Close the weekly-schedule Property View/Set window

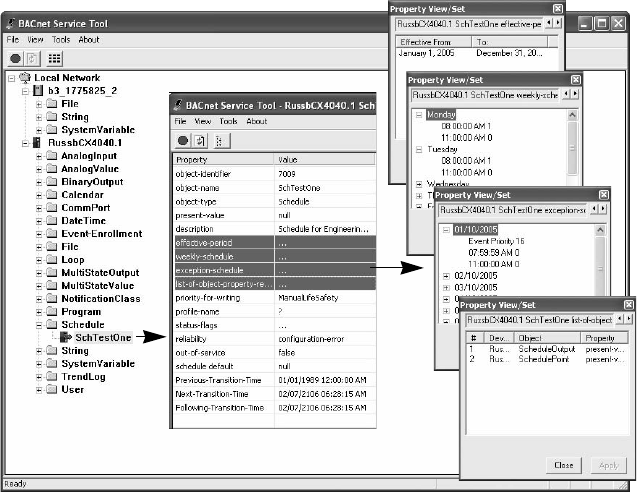(576, 80)
